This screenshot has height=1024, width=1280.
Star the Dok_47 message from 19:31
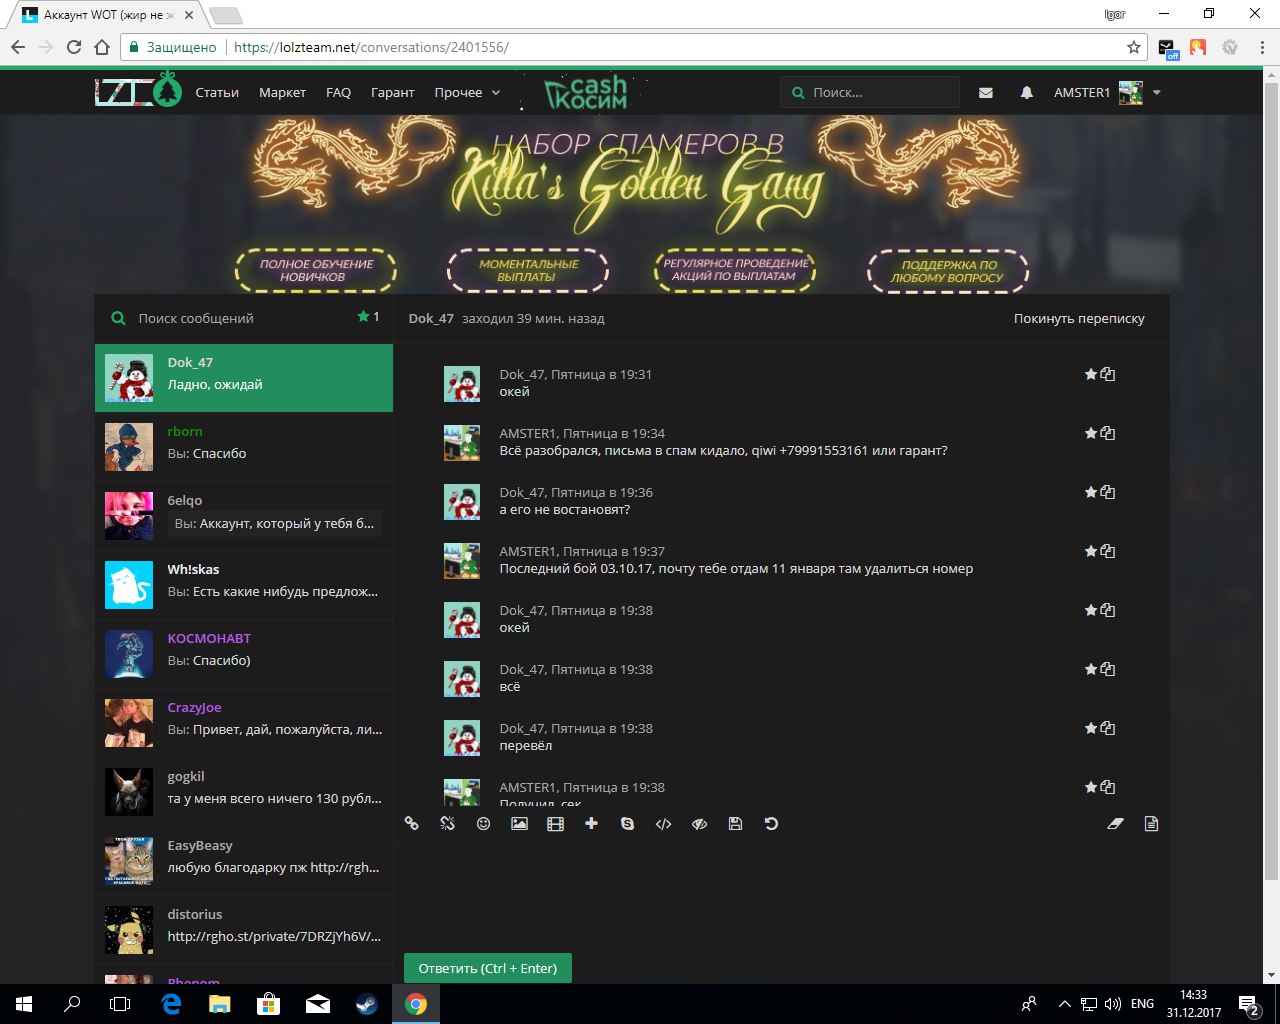[x=1090, y=374]
